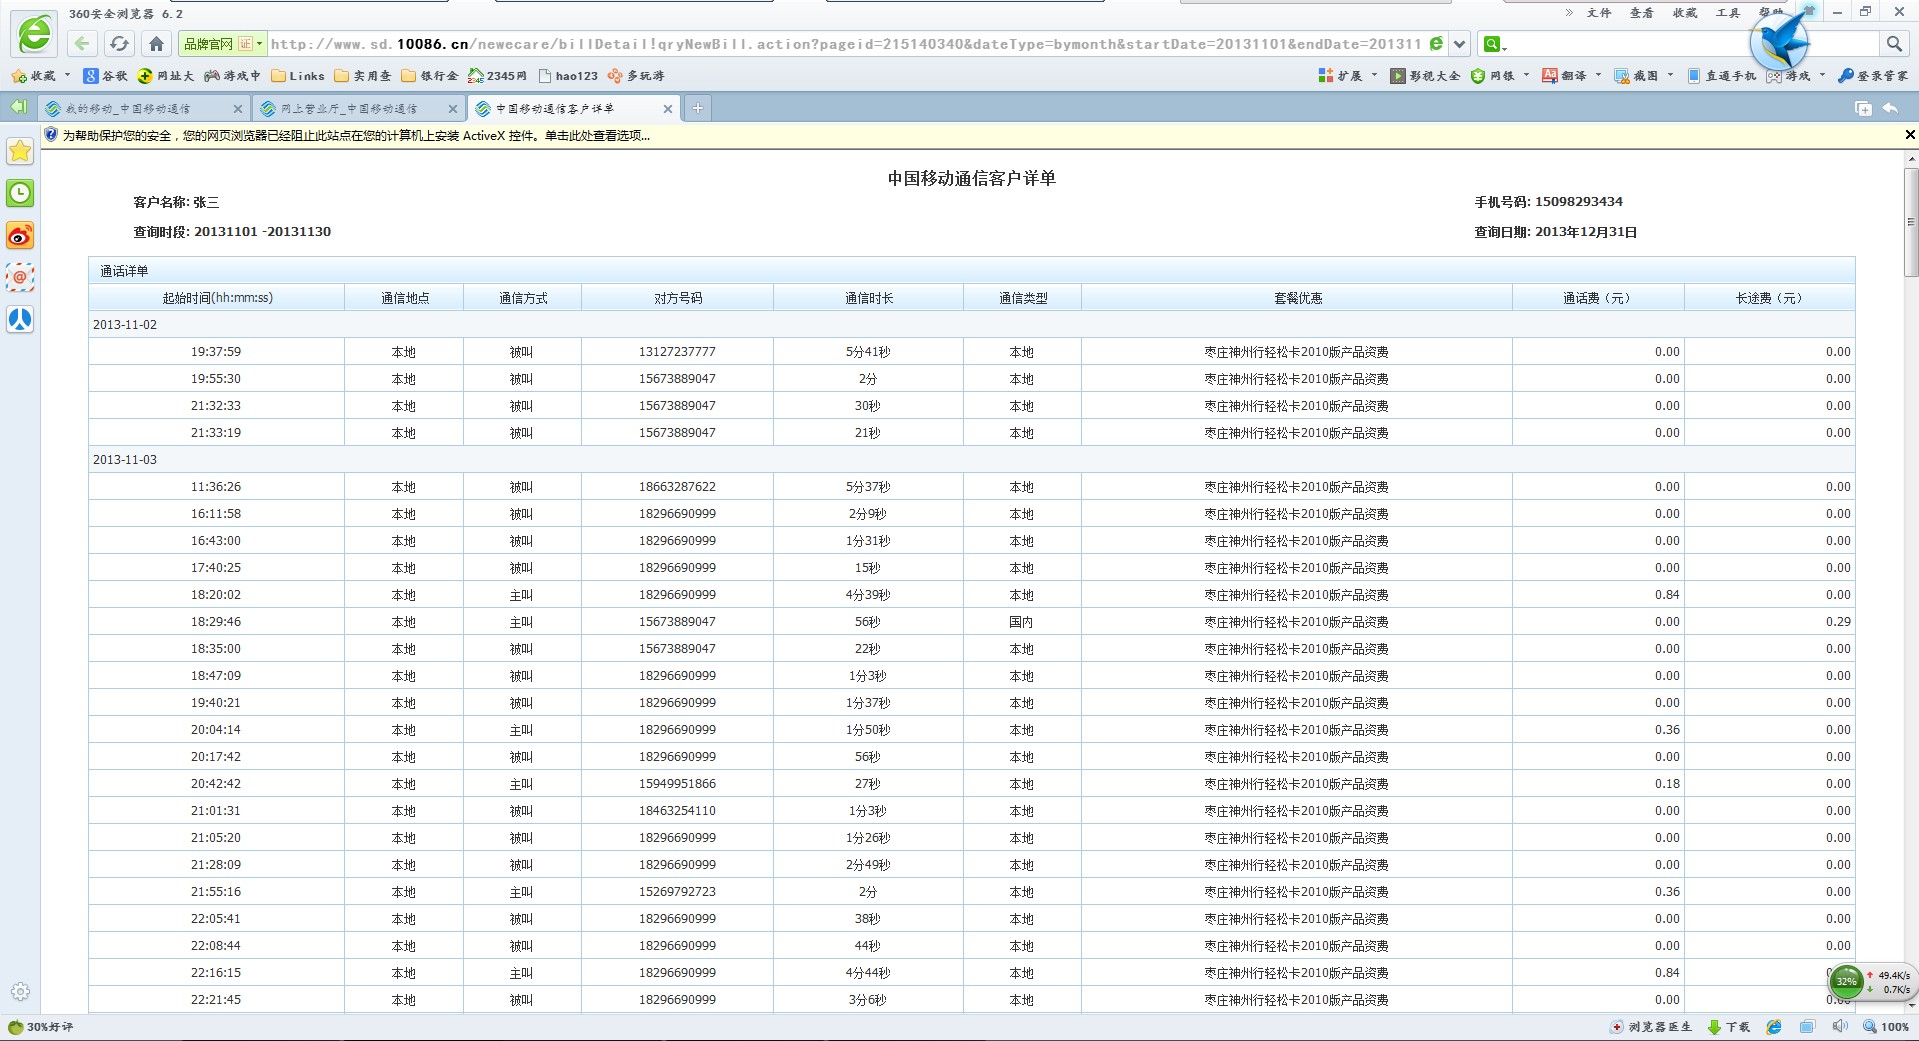The width and height of the screenshot is (1919, 1041).
Task: Open the favorites star in left sidebar
Action: coord(20,151)
